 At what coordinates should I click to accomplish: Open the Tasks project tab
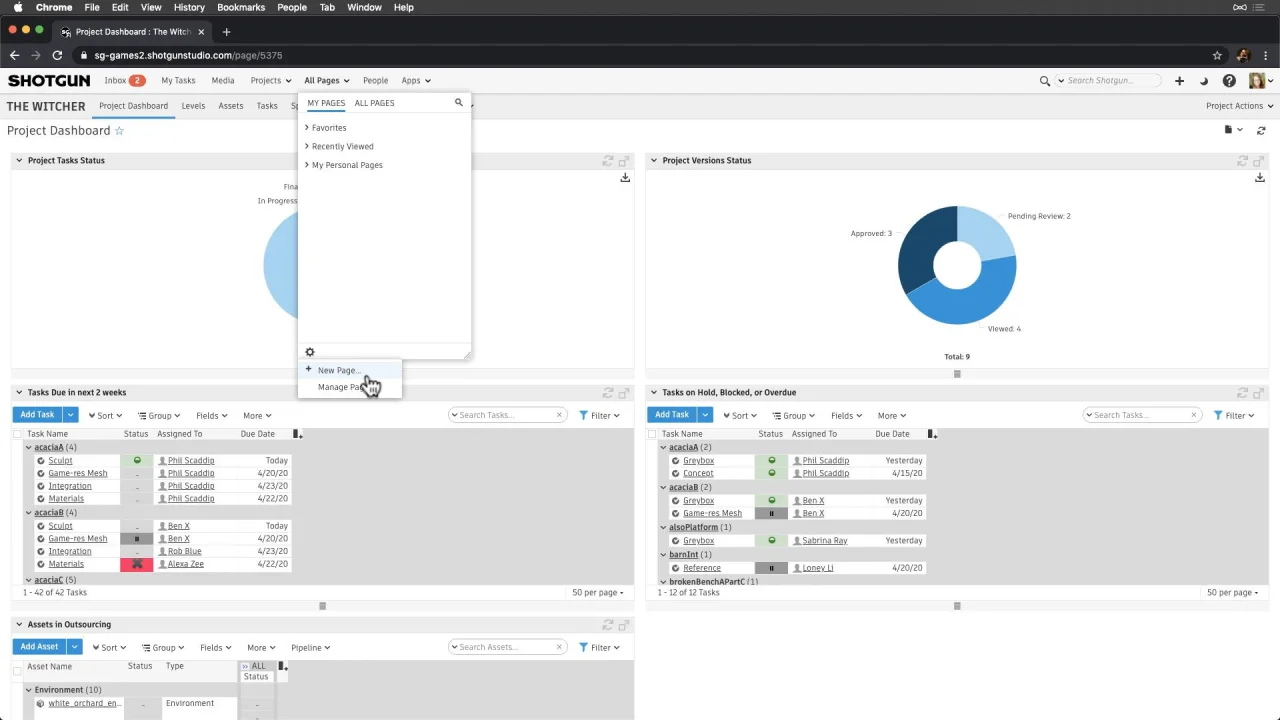tap(267, 106)
